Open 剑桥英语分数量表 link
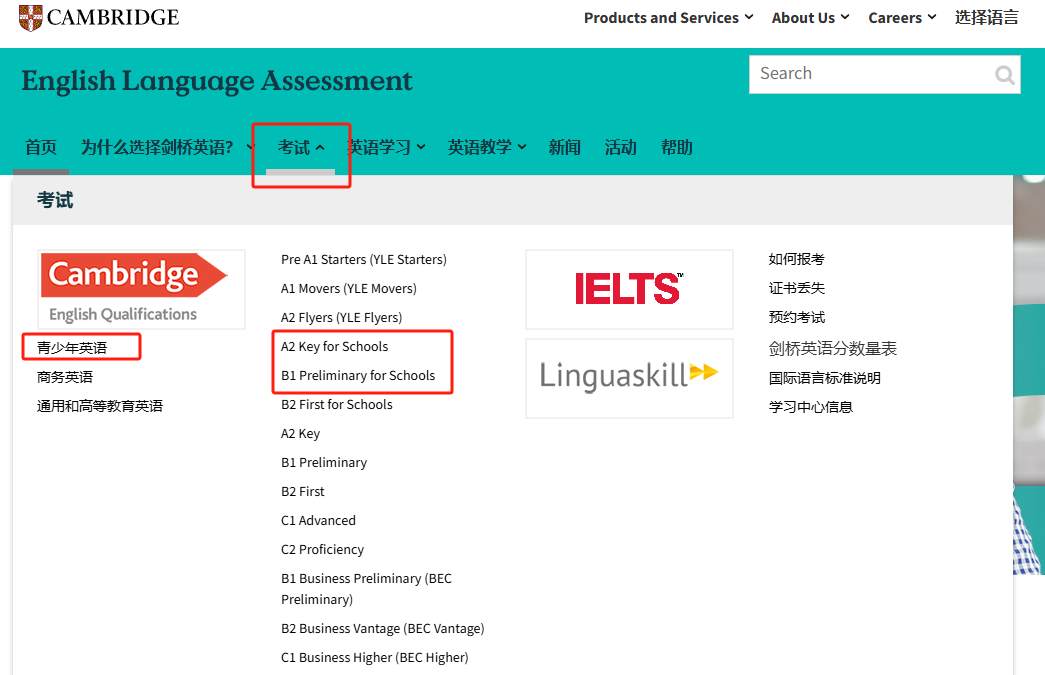 (832, 348)
